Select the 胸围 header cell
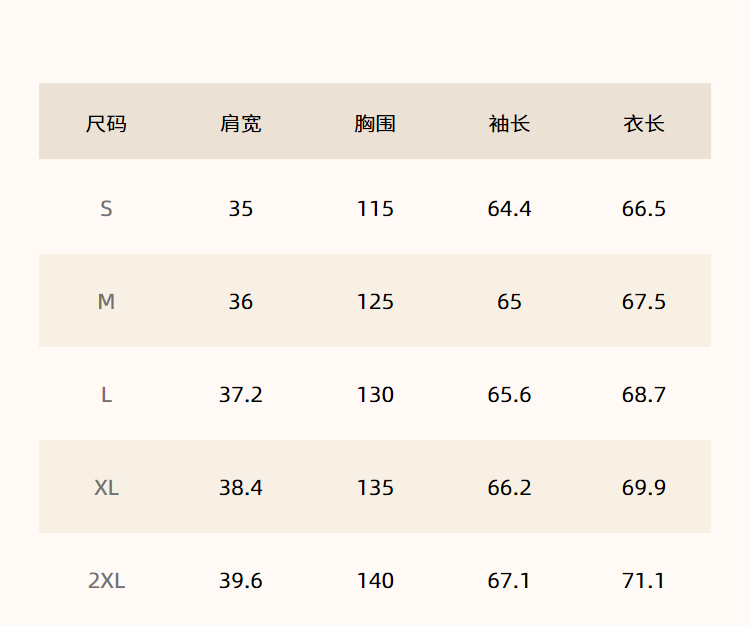The width and height of the screenshot is (750, 626). (x=375, y=124)
